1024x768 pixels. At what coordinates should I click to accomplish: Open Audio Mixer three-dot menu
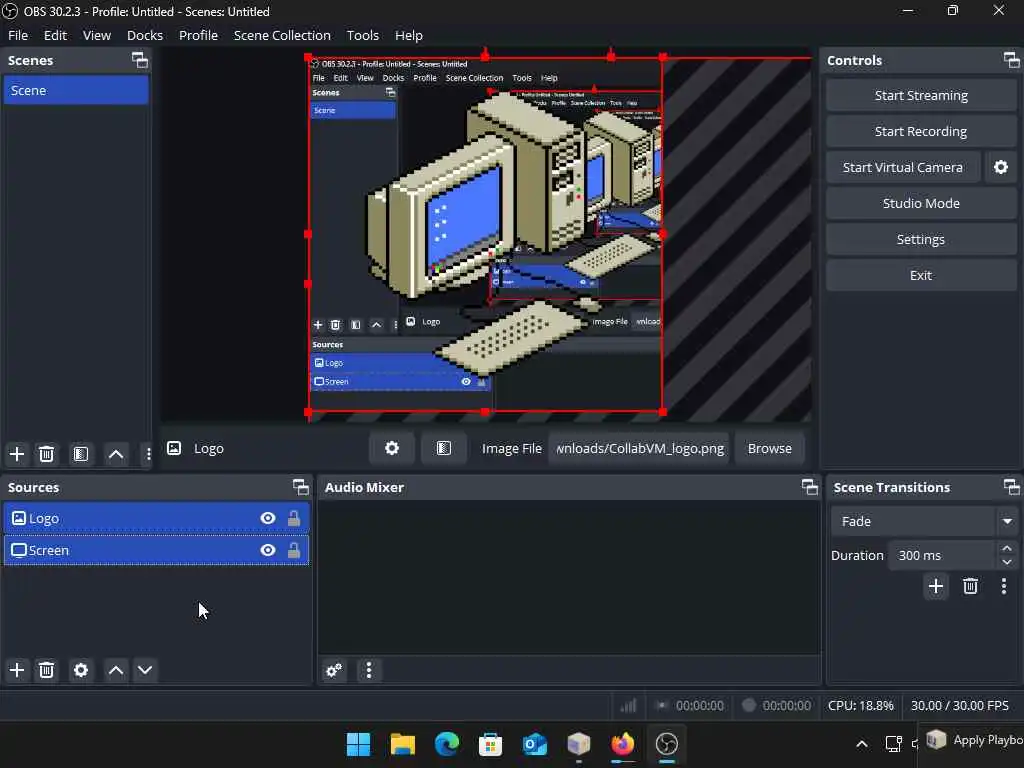coord(369,671)
